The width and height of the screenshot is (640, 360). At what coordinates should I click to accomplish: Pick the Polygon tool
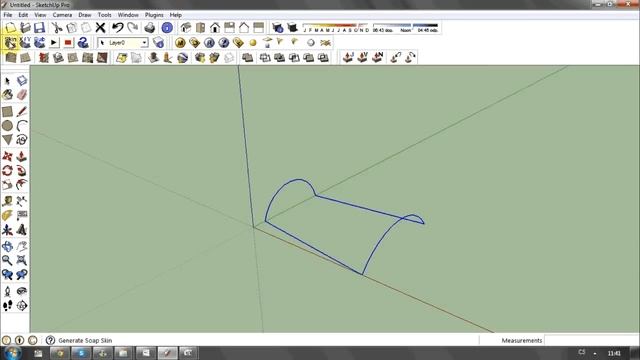7,140
